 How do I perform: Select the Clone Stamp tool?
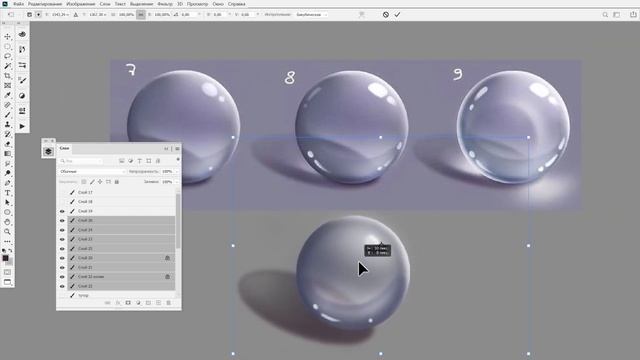pos(7,125)
